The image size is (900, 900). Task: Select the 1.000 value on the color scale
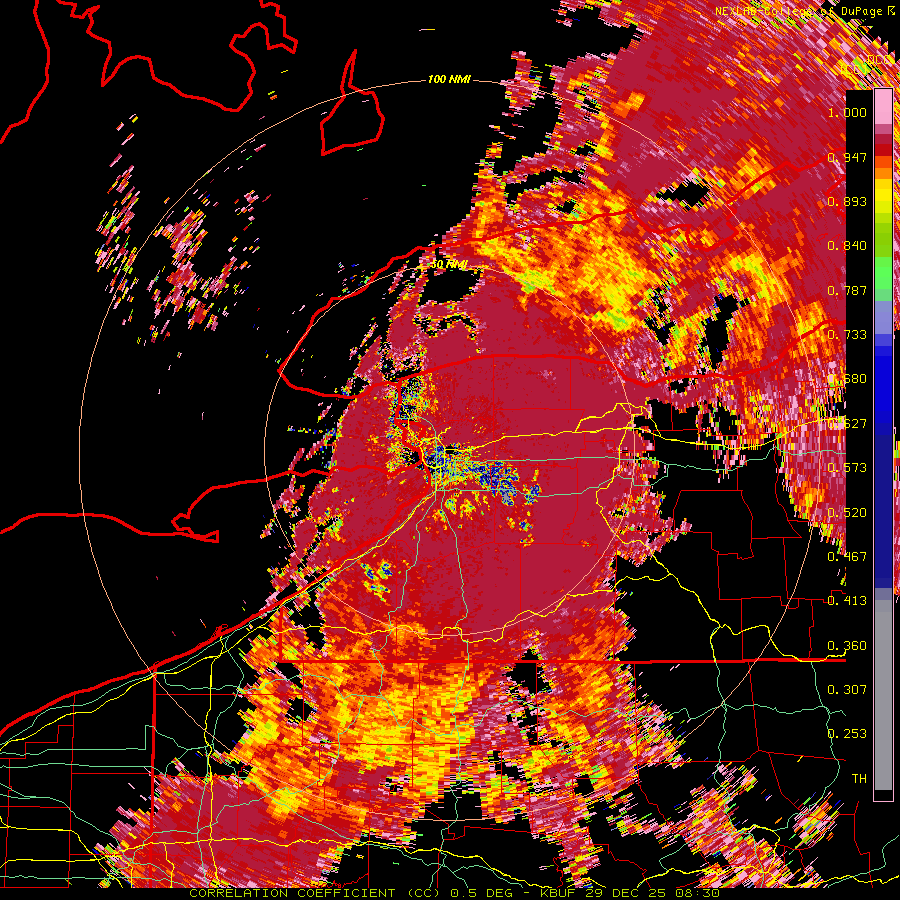click(847, 112)
